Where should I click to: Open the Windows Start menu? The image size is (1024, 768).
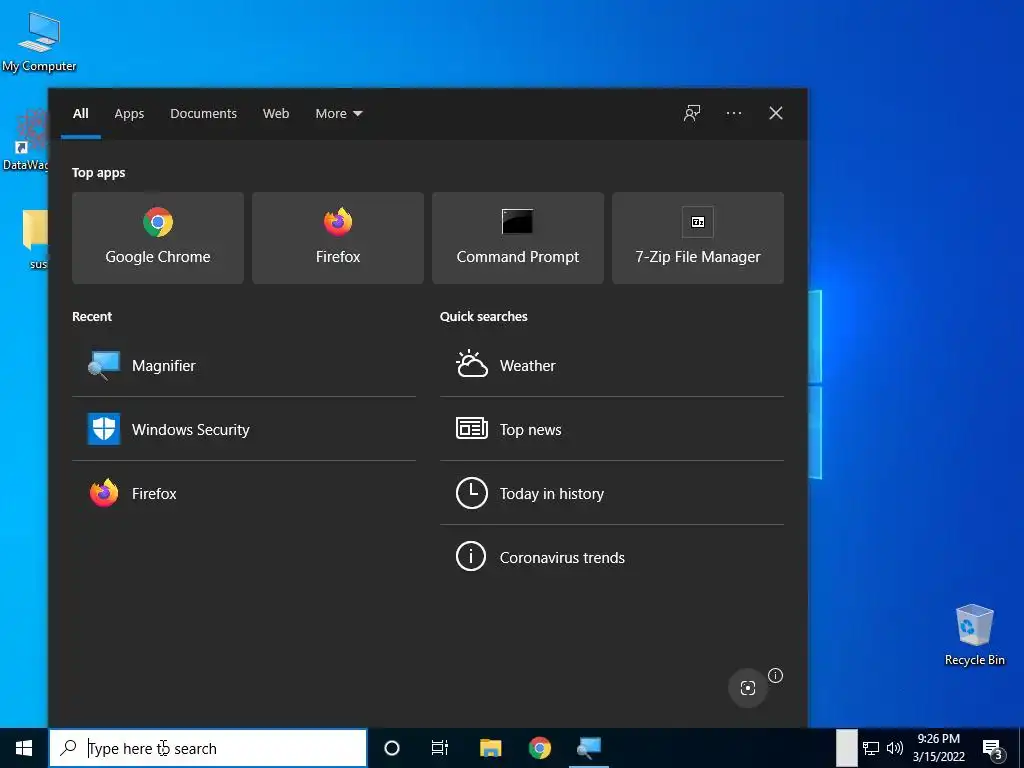coord(24,748)
